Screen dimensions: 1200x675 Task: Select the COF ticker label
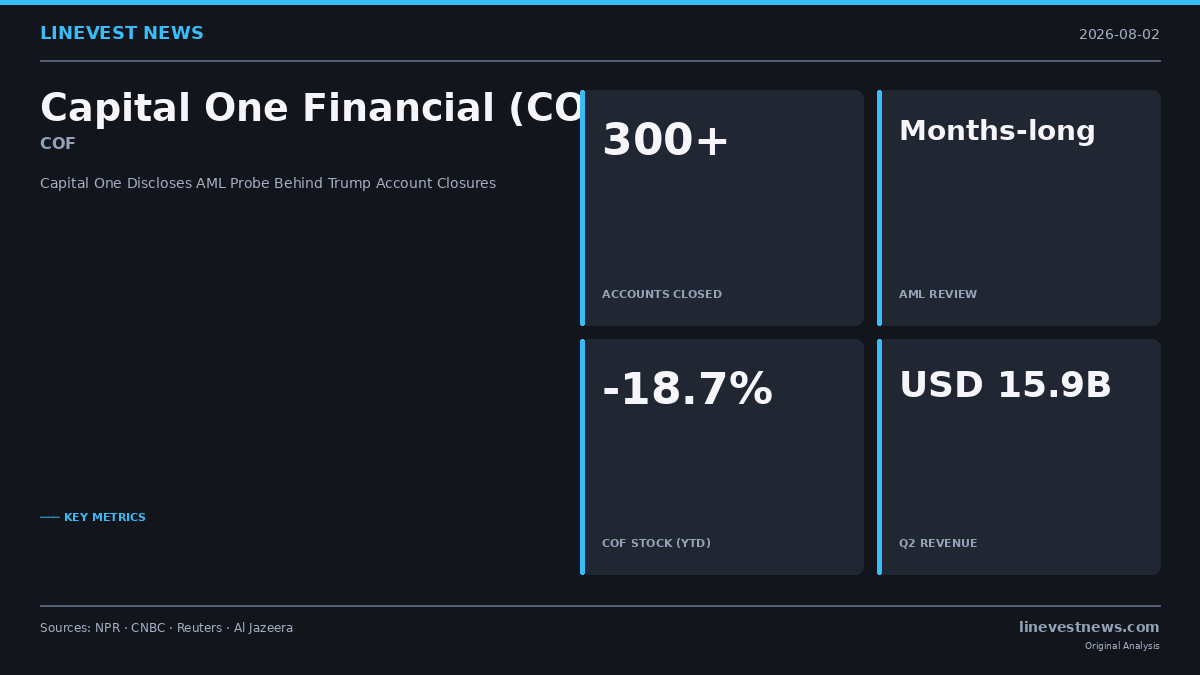coord(58,144)
